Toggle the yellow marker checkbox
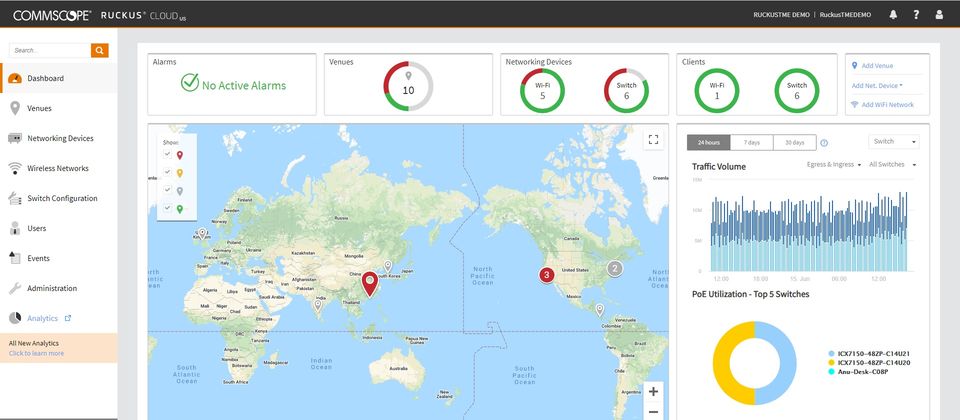The width and height of the screenshot is (960, 420). click(x=167, y=172)
